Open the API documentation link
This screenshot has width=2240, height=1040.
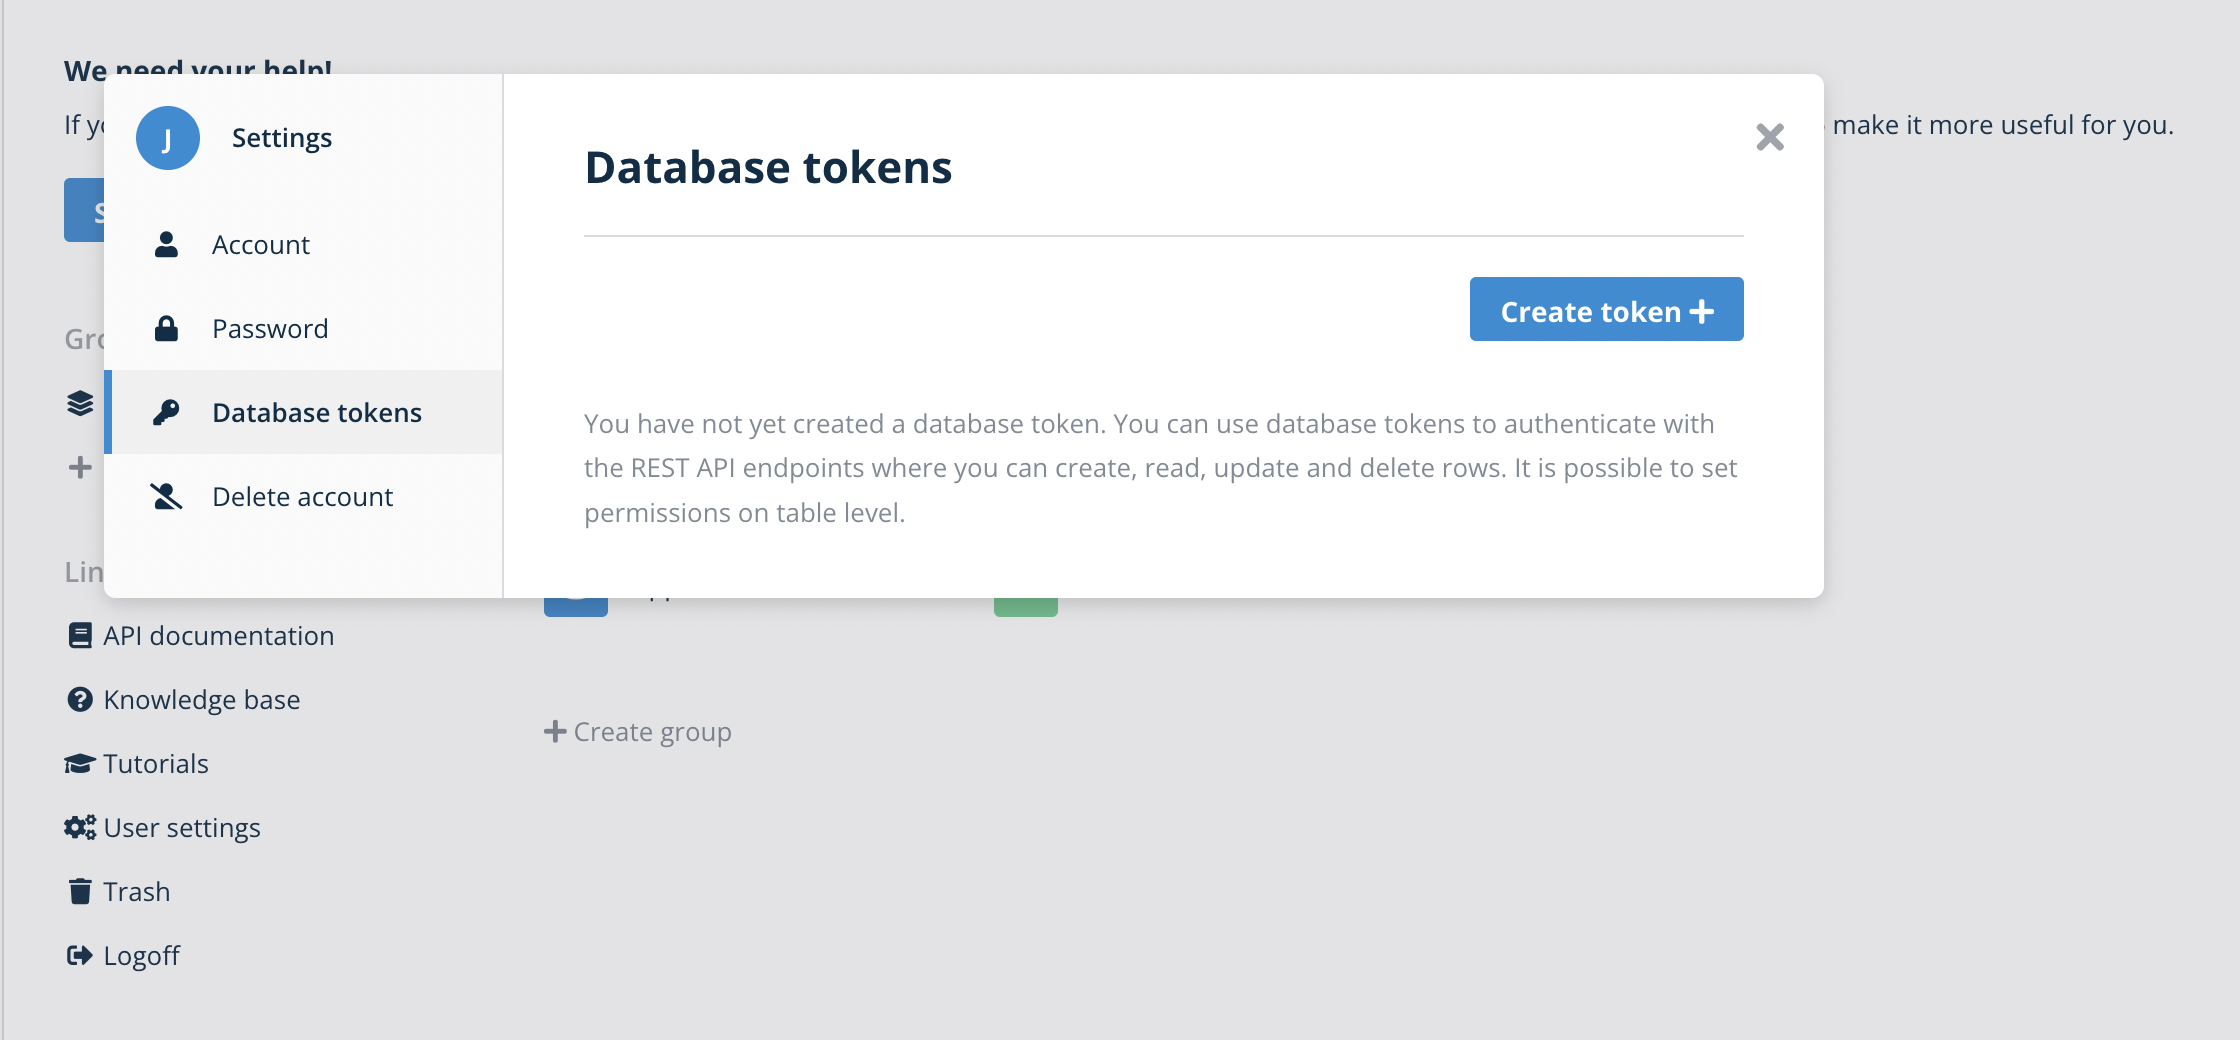point(218,636)
